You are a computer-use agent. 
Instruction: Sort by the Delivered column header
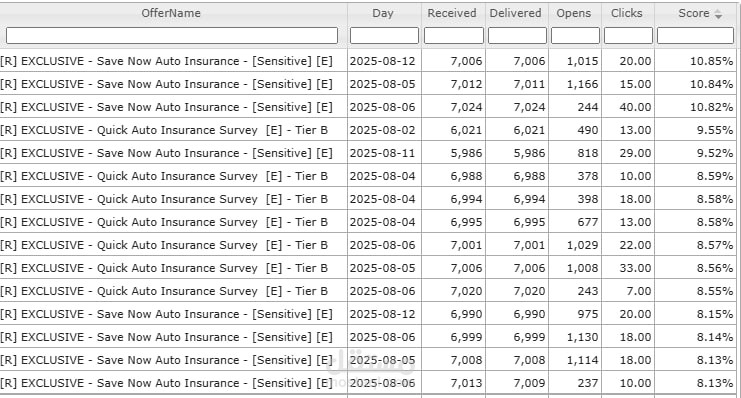[516, 13]
